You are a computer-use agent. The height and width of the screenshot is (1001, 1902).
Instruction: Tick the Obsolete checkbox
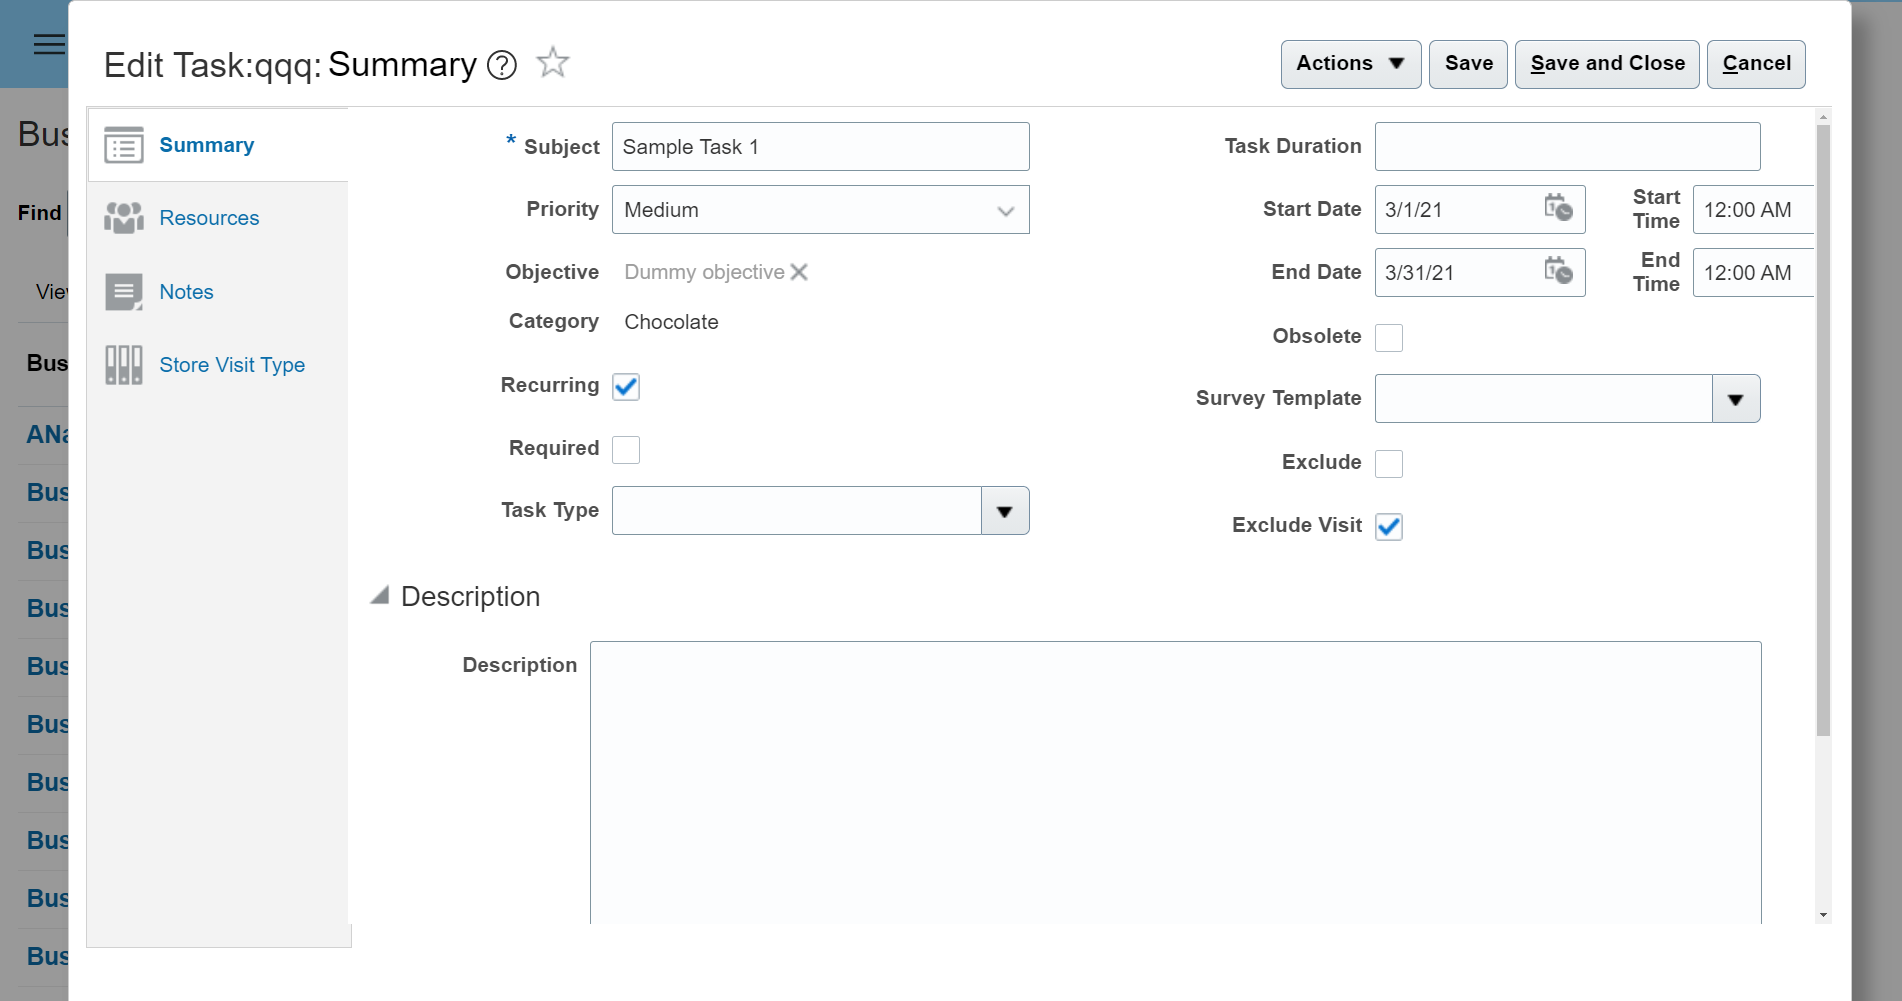pos(1389,338)
